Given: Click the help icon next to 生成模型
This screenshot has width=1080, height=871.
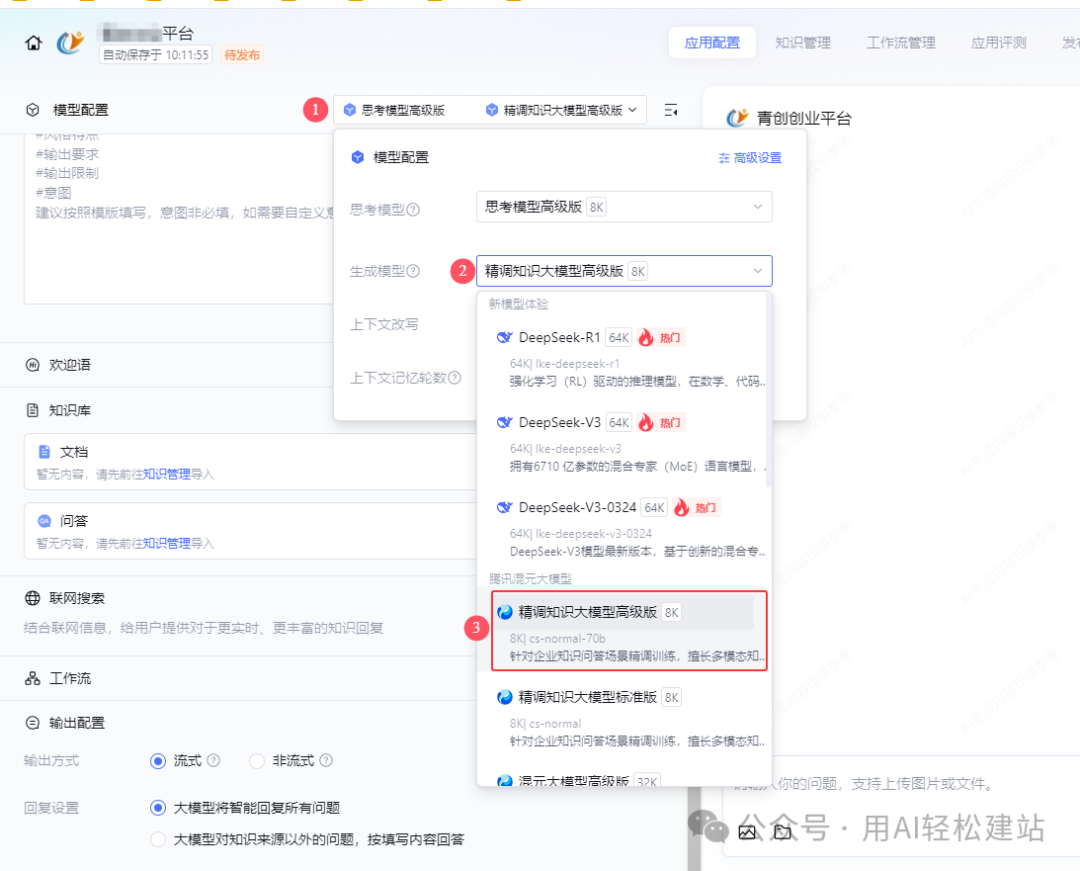Looking at the screenshot, I should click(413, 271).
